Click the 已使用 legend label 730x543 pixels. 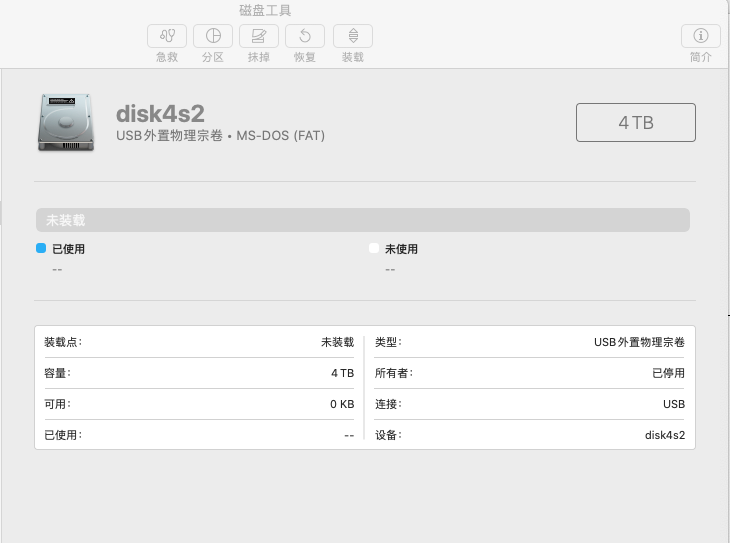[68, 249]
